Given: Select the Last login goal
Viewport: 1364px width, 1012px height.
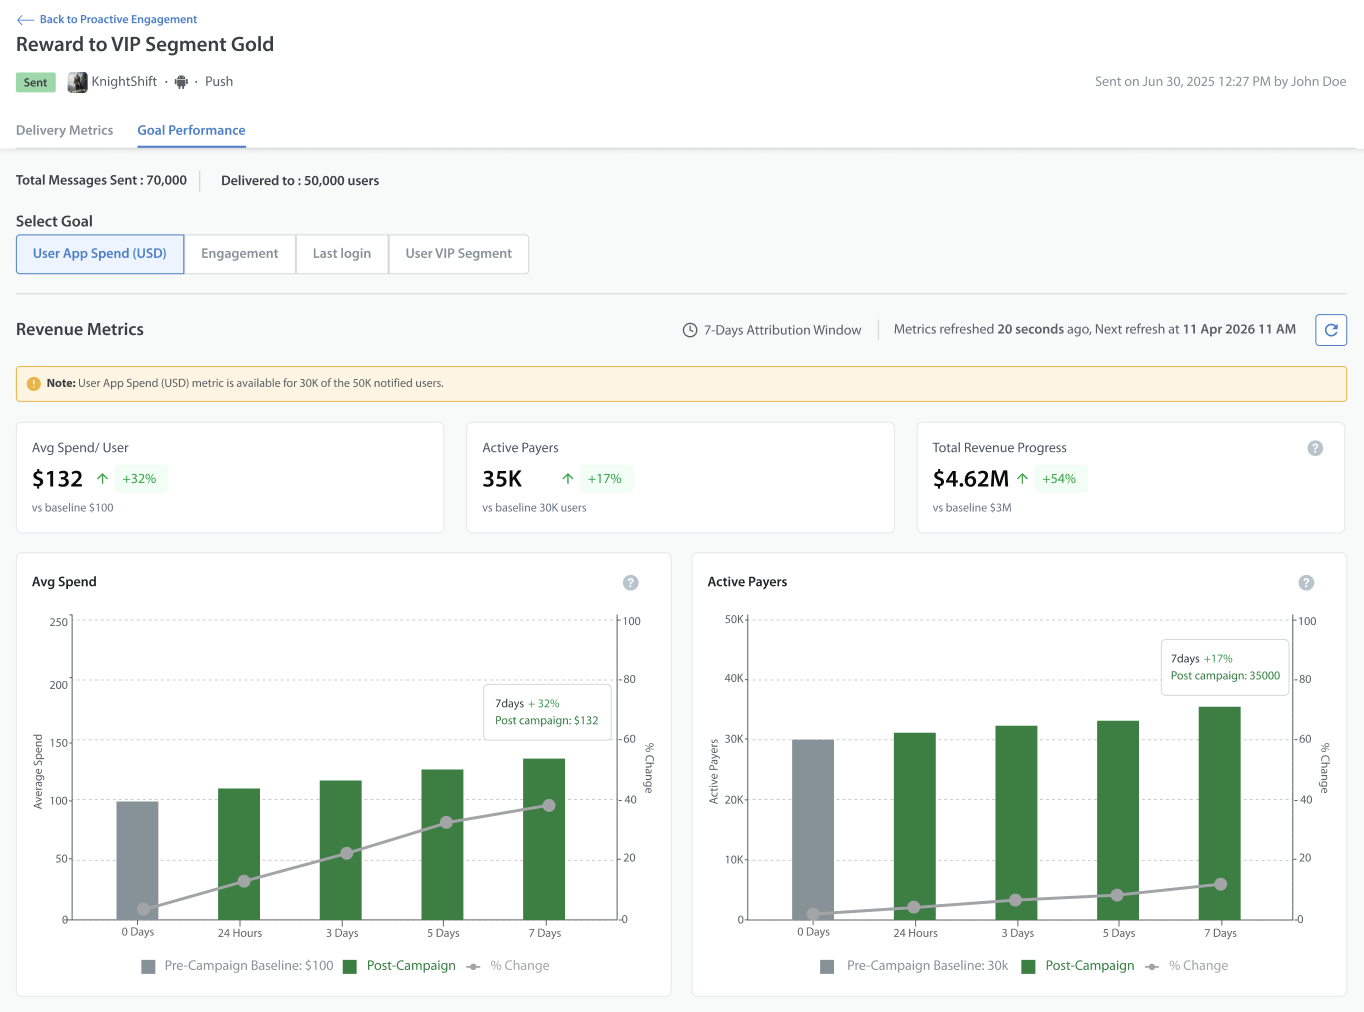Looking at the screenshot, I should coord(342,254).
